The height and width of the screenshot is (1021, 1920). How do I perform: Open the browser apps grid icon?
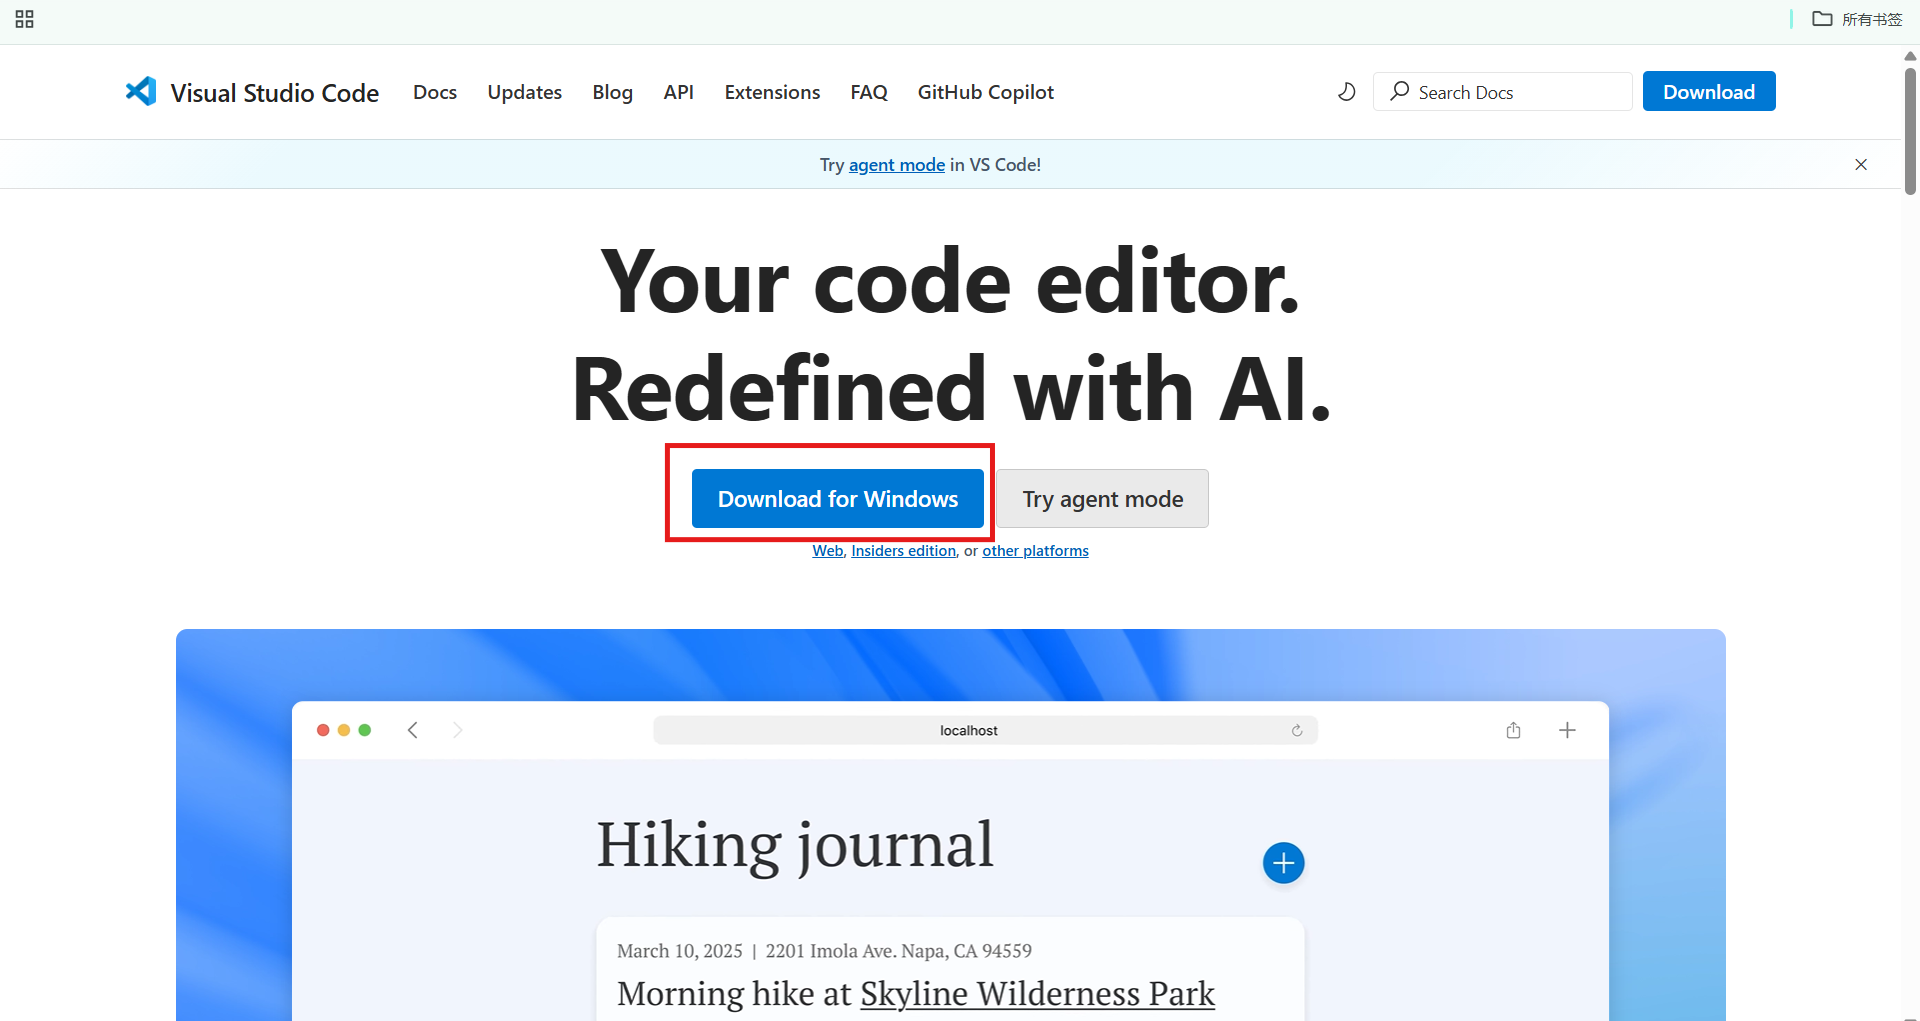(25, 19)
